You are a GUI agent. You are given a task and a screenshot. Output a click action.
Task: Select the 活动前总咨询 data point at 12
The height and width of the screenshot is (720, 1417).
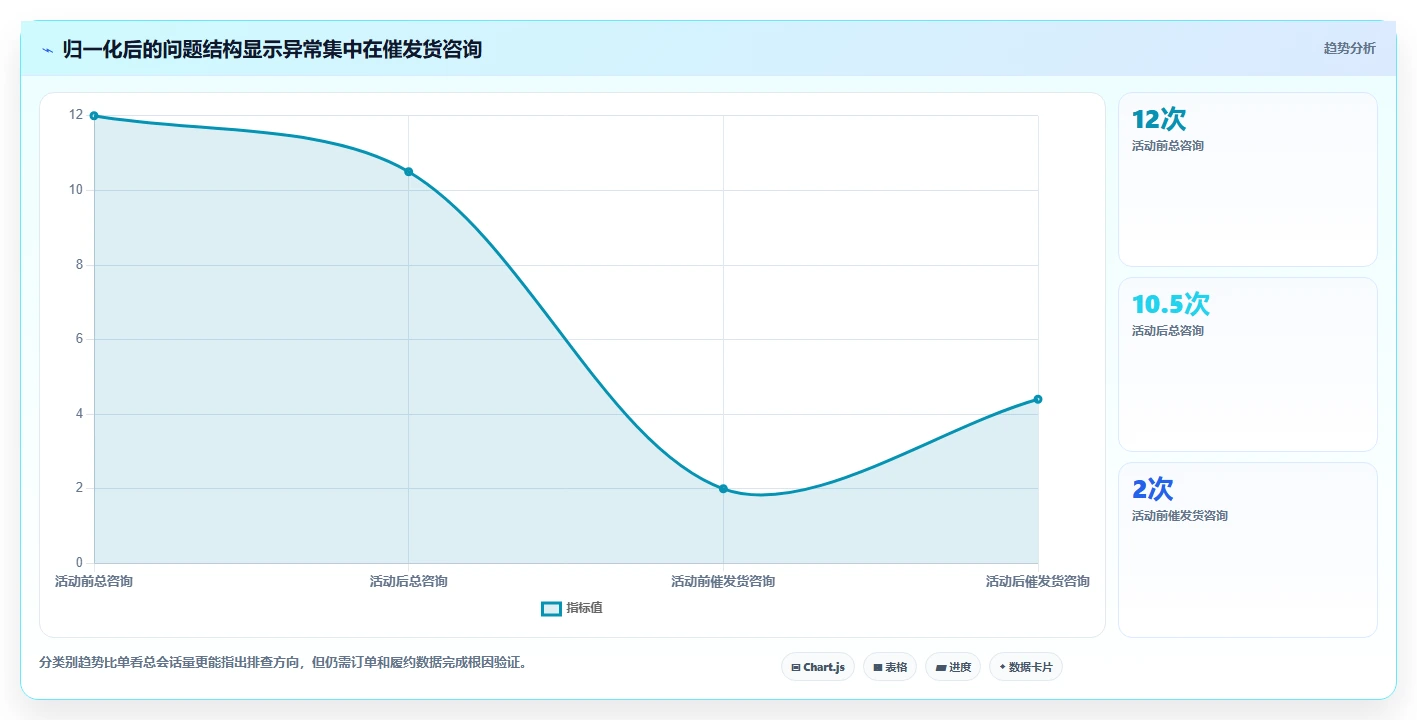tap(94, 116)
